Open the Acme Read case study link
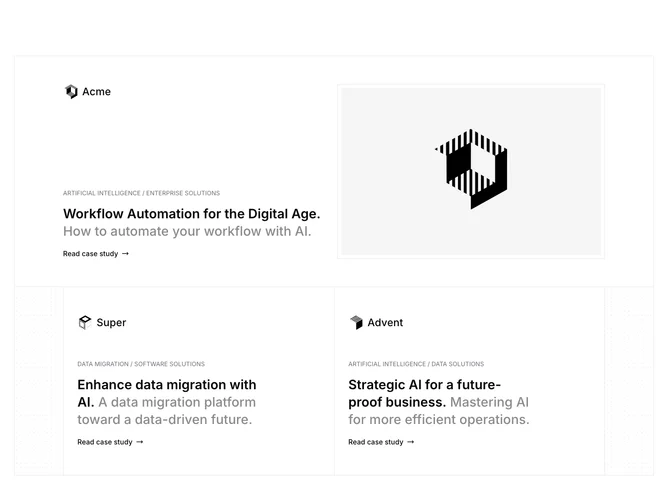Screen dimensions: 668x501 click(96, 253)
